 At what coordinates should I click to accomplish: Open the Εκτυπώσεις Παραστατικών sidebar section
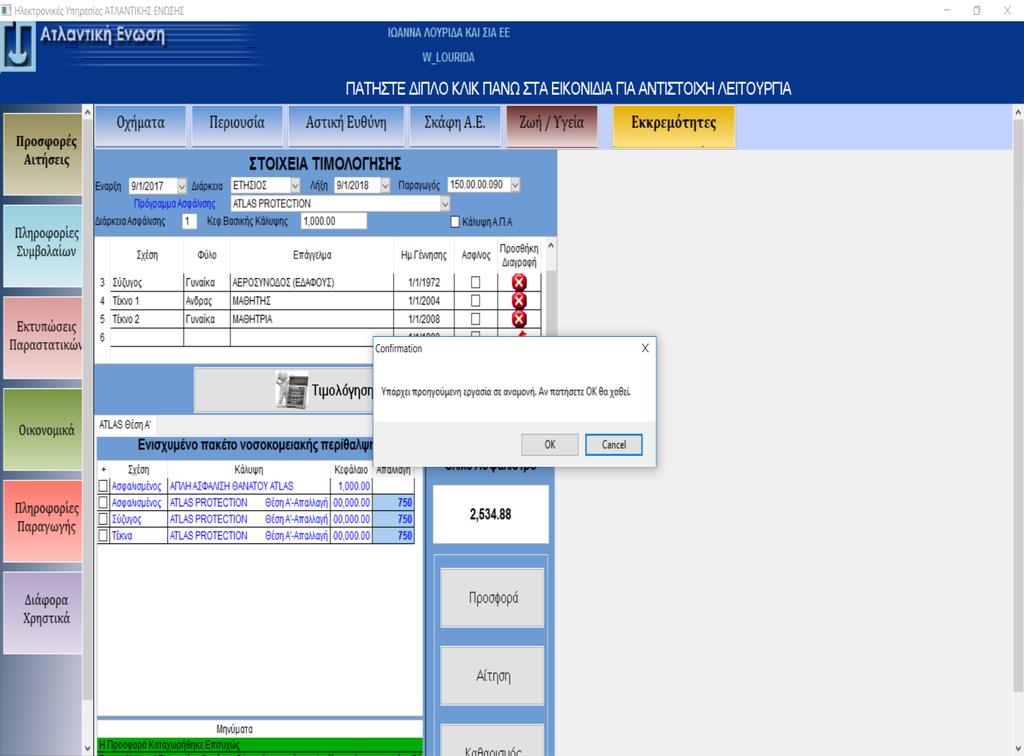[43, 338]
